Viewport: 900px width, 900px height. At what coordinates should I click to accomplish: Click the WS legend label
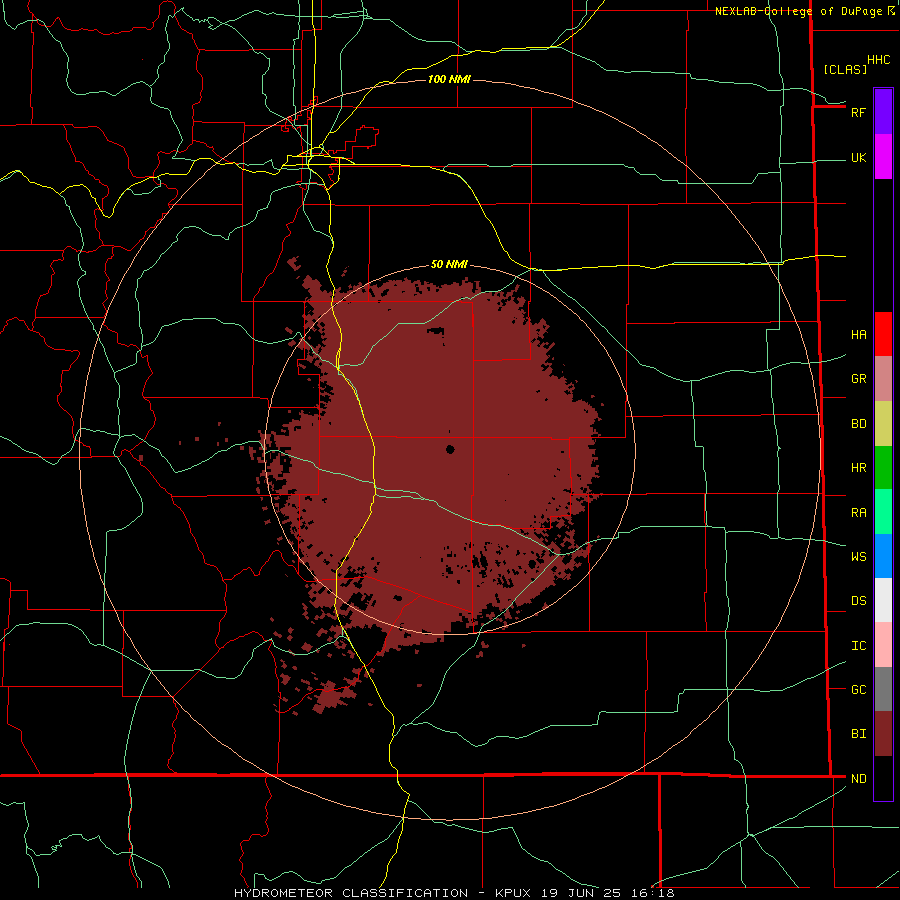pyautogui.click(x=858, y=557)
